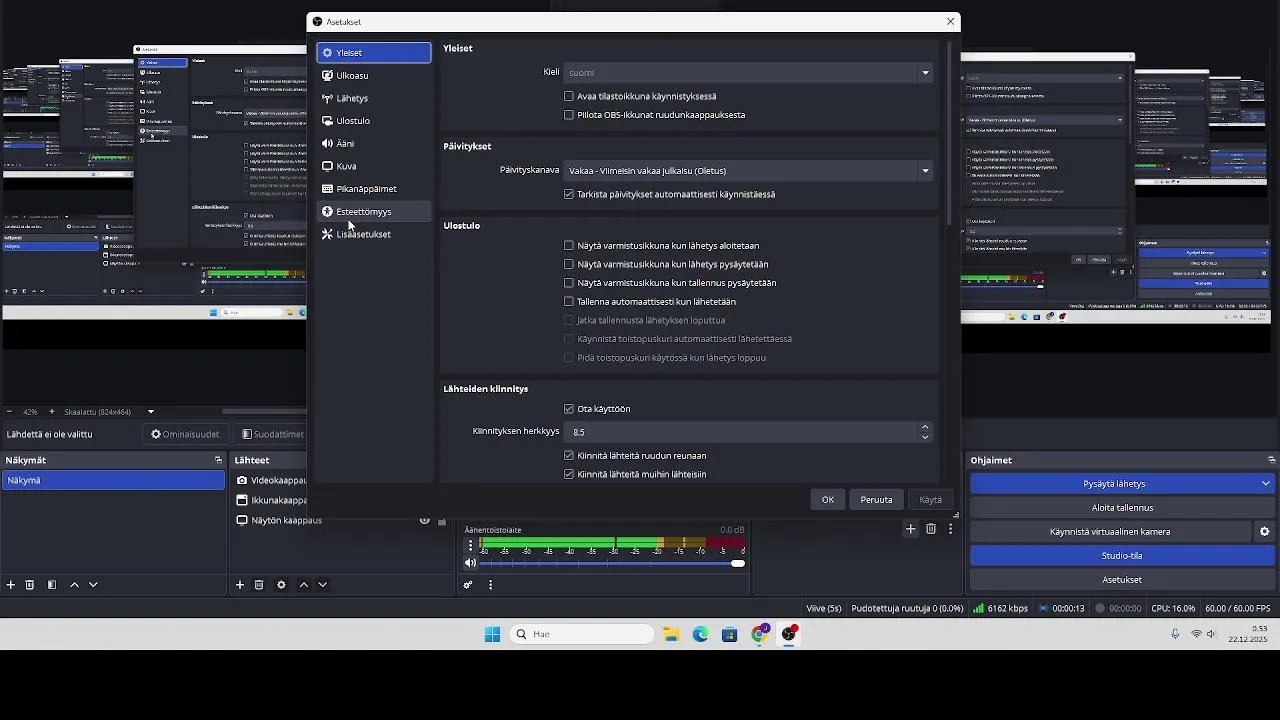Screen dimensions: 1280x720
Task: Click the Kiinnityksen herkkyys value field
Action: point(740,432)
